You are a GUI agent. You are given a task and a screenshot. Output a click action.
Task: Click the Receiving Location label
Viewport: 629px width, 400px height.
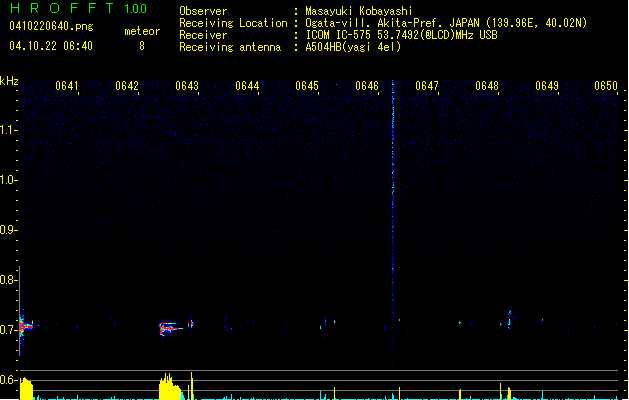233,23
